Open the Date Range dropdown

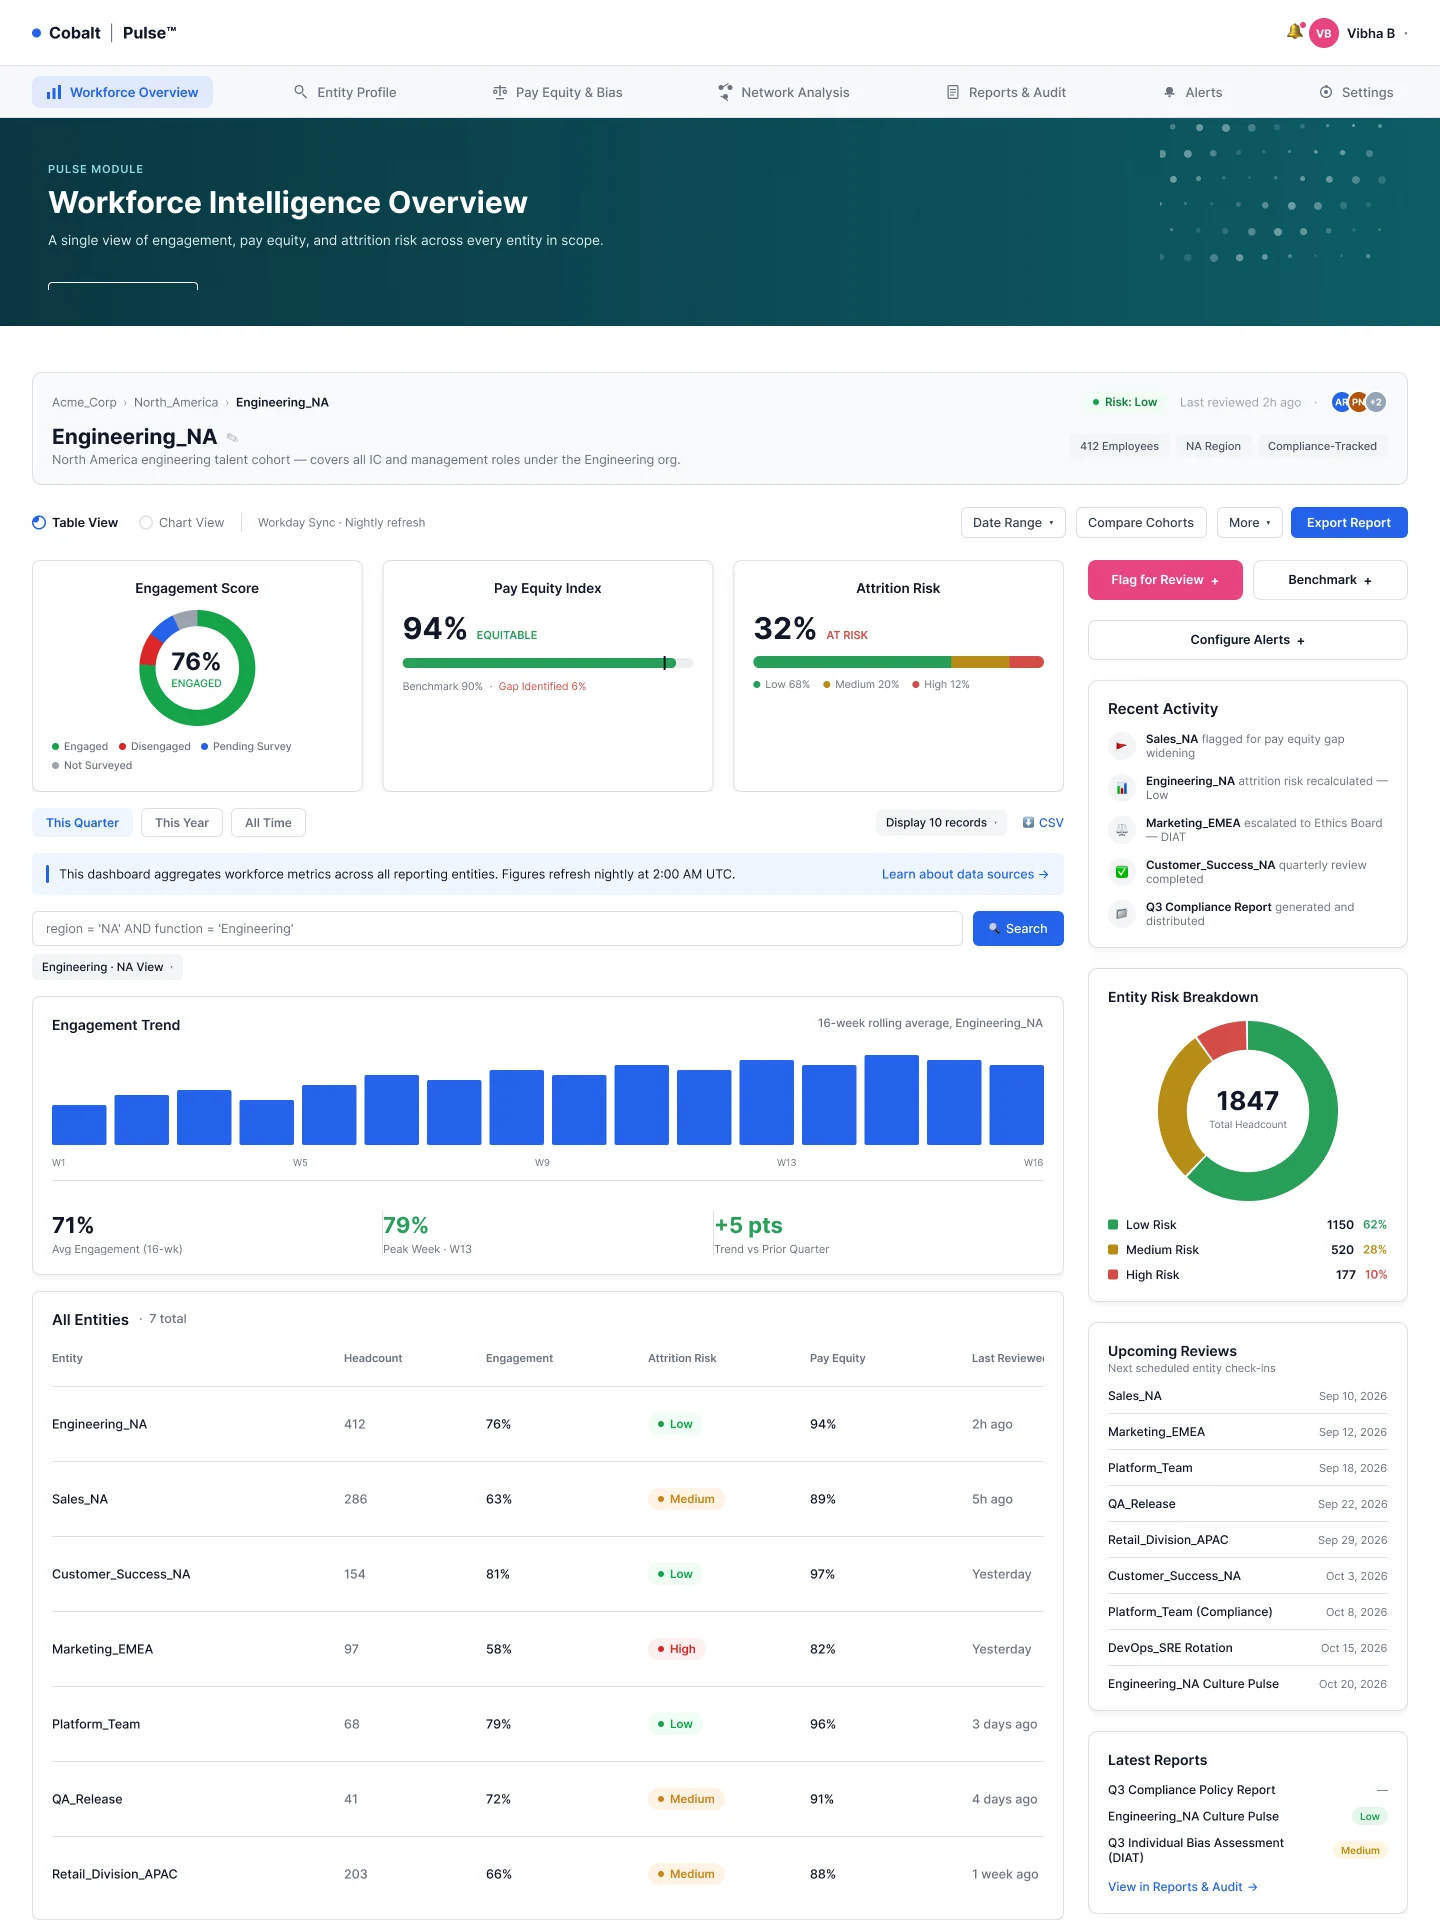1013,523
